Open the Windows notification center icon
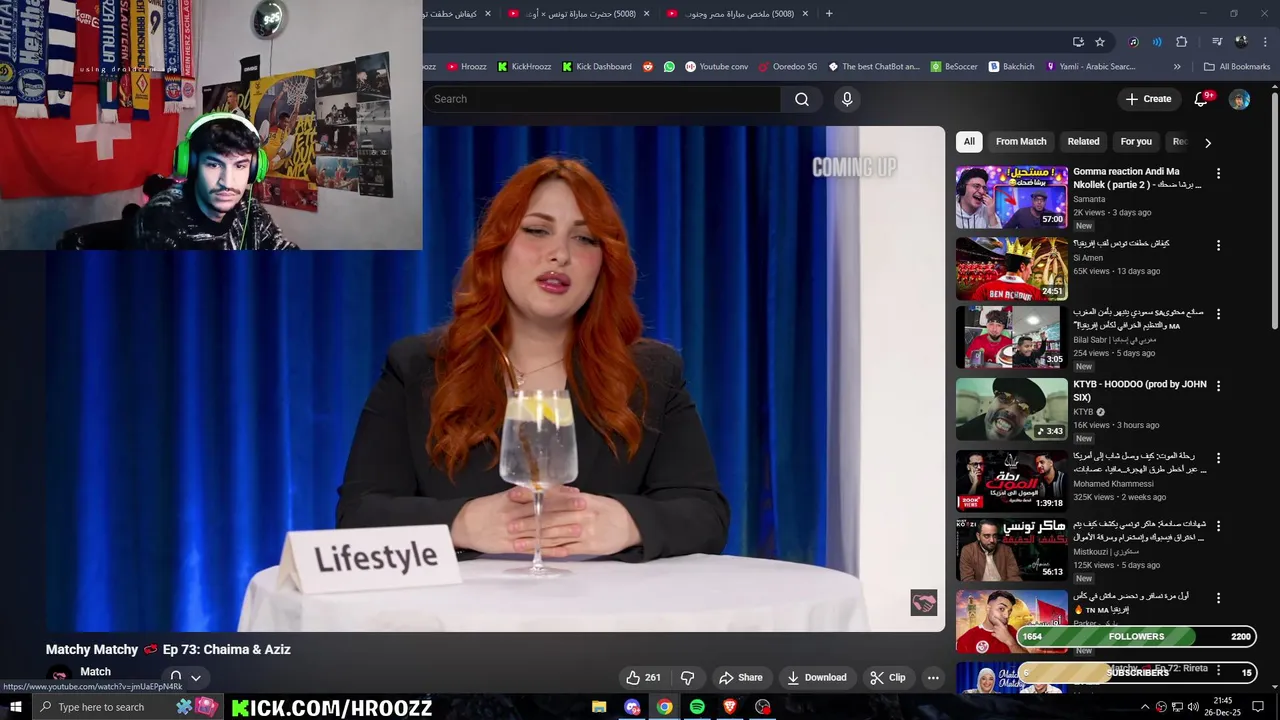 click(1258, 707)
